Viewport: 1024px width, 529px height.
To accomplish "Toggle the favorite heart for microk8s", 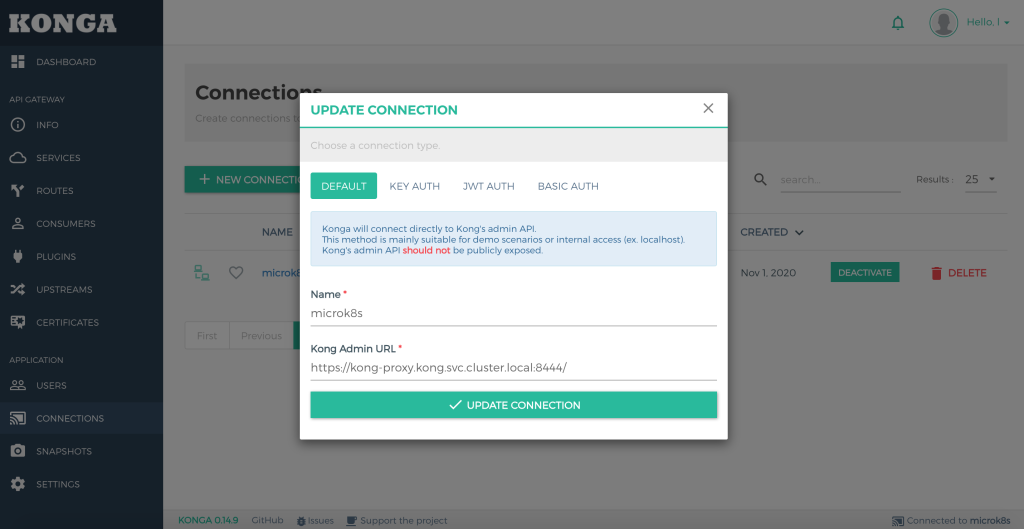I will click(236, 273).
